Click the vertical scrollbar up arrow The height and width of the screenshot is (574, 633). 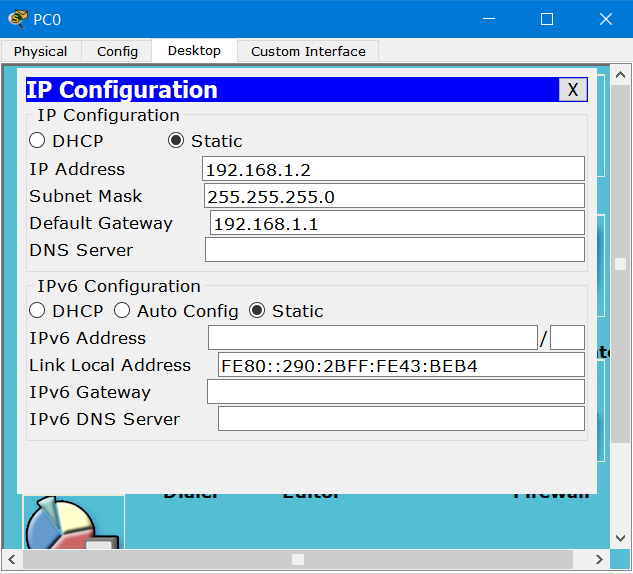point(620,75)
